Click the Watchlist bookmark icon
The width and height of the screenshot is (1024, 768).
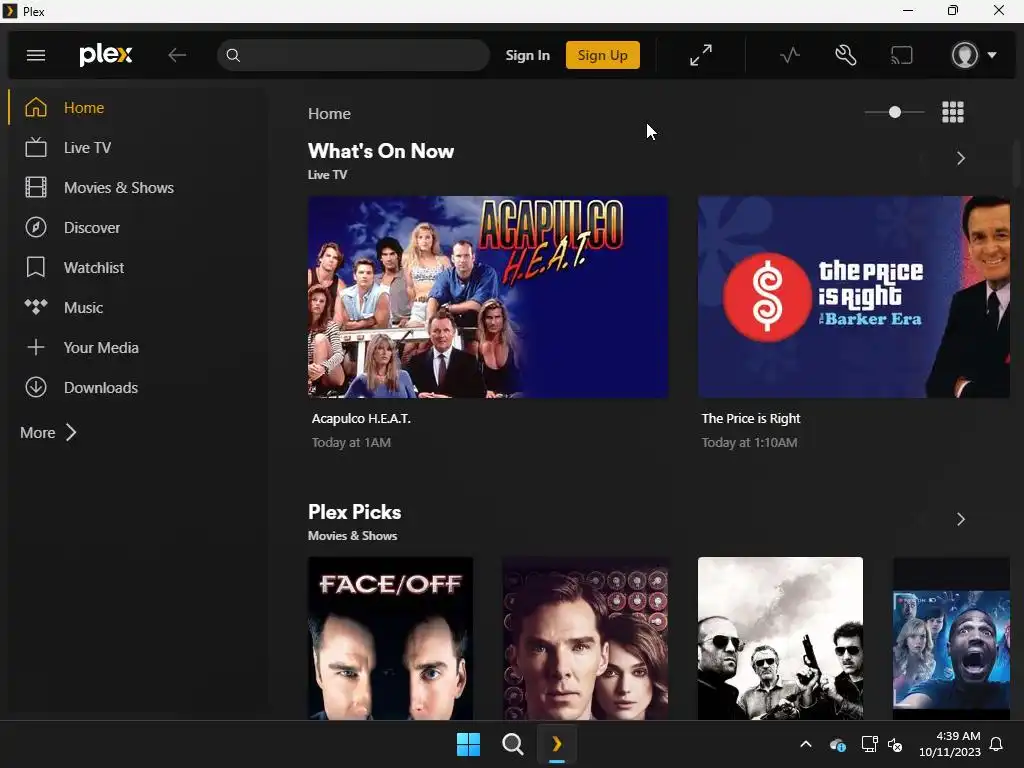[x=36, y=267]
